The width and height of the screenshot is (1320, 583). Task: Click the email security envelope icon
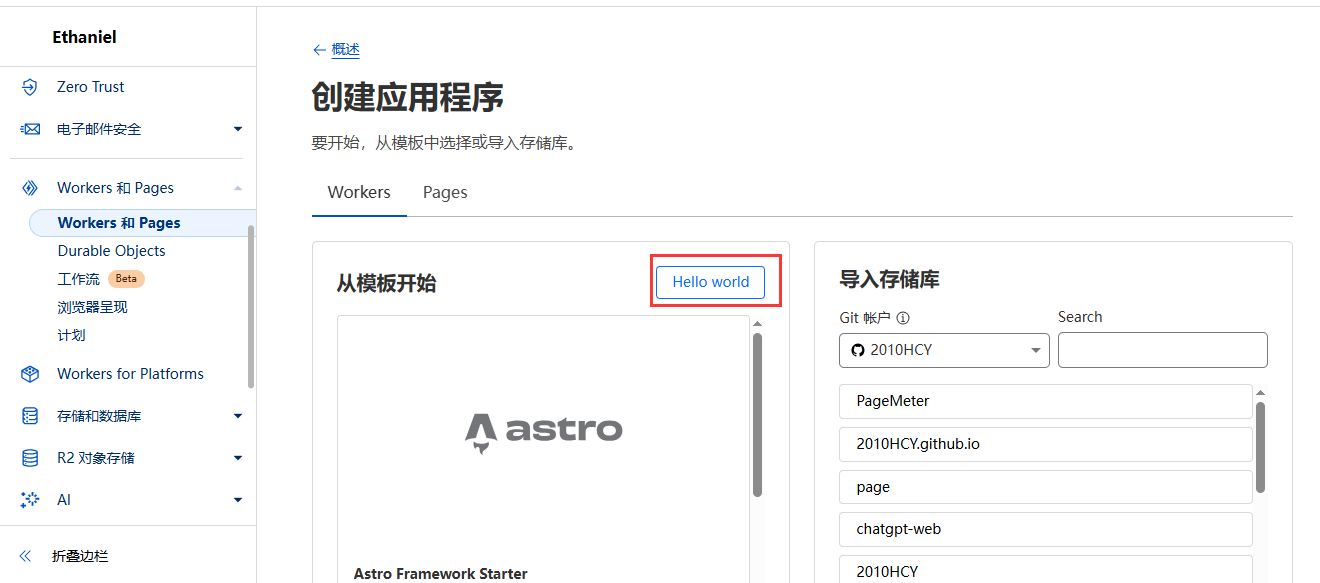pyautogui.click(x=30, y=129)
